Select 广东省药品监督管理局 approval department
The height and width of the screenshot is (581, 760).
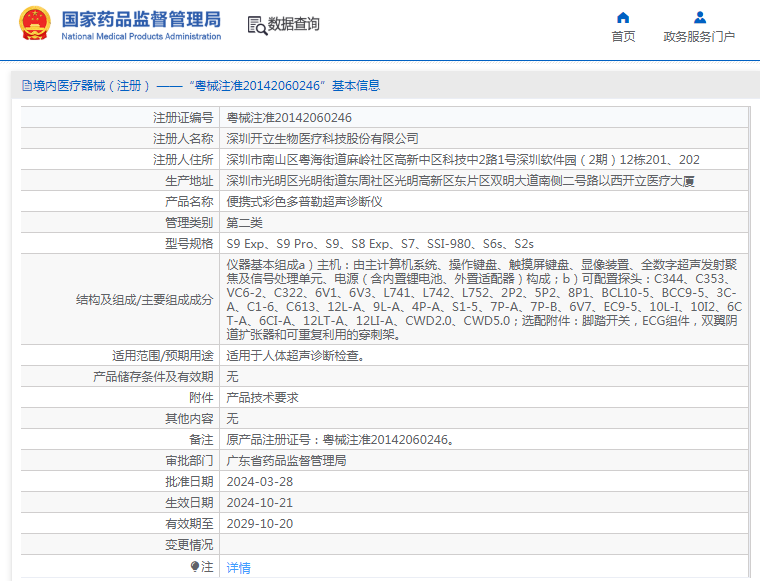click(x=286, y=460)
